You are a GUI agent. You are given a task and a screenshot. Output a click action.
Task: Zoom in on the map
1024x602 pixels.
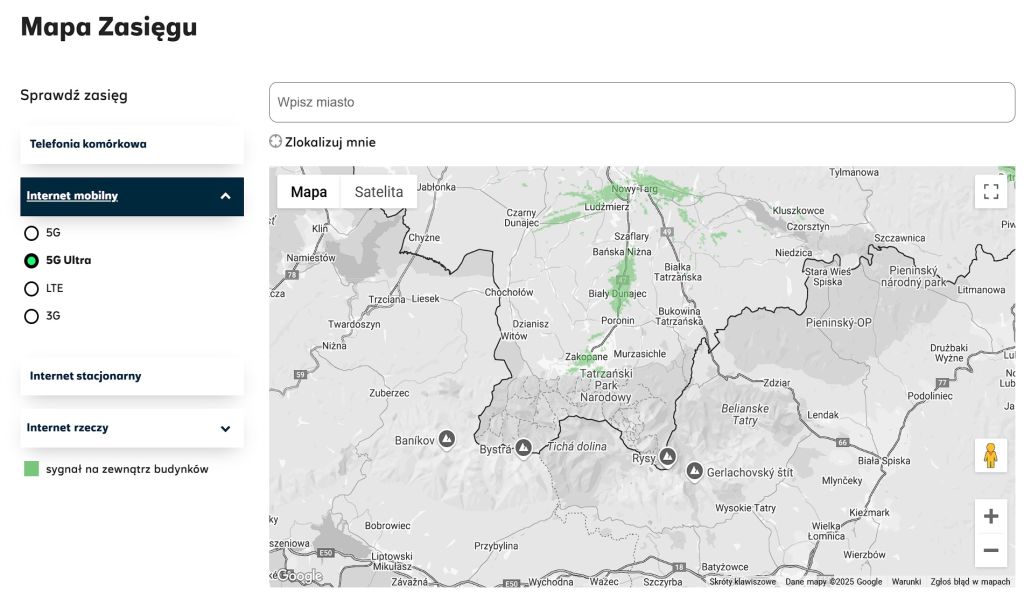[x=991, y=517]
